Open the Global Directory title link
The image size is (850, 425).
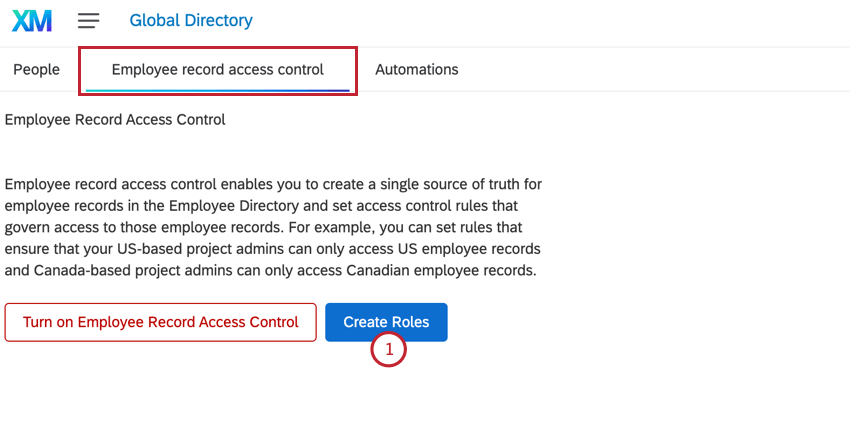coord(191,20)
